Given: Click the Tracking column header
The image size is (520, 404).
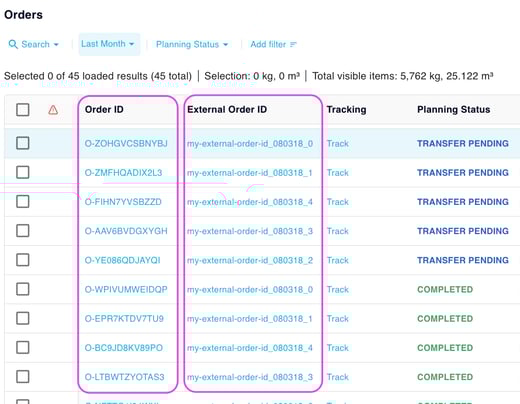Looking at the screenshot, I should [x=346, y=109].
